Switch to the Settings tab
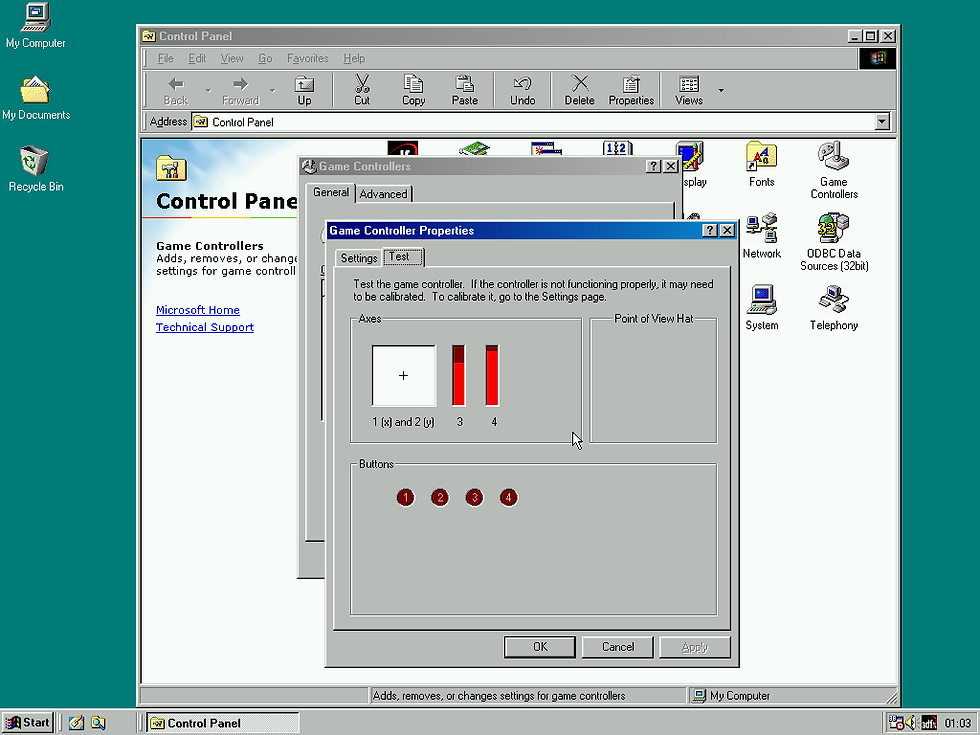The image size is (980, 735). 359,258
